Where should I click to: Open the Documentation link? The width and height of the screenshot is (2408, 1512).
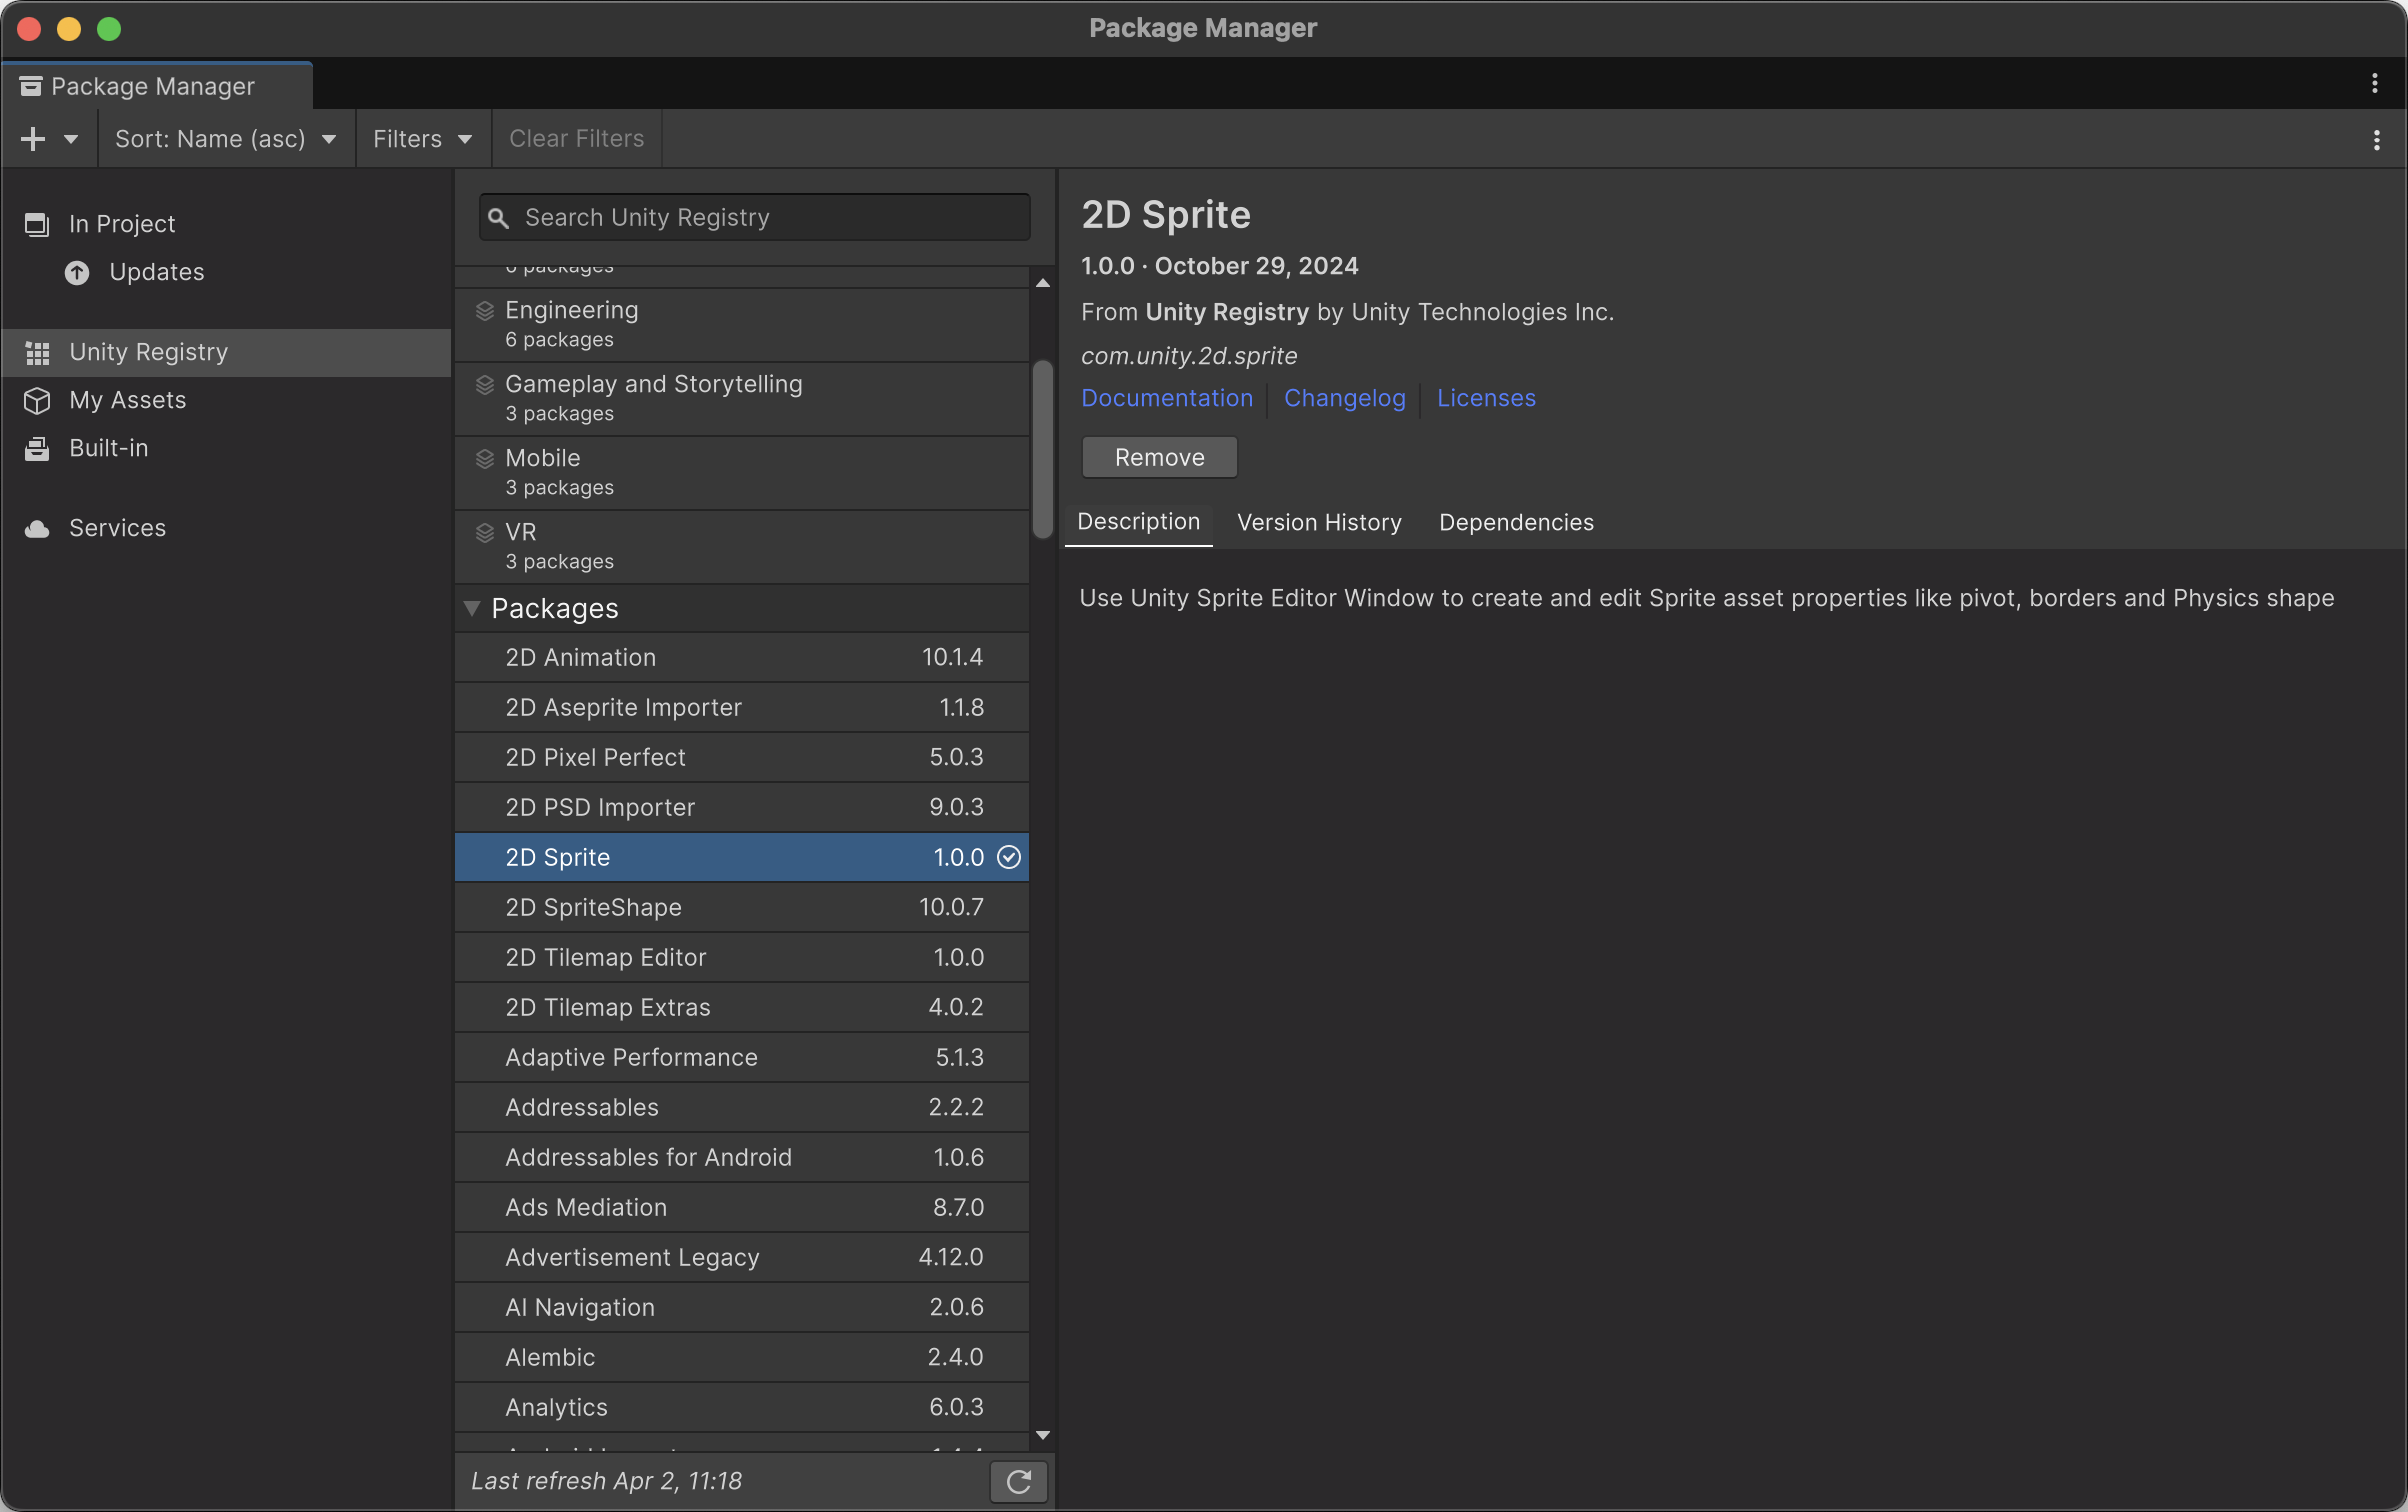pyautogui.click(x=1166, y=398)
